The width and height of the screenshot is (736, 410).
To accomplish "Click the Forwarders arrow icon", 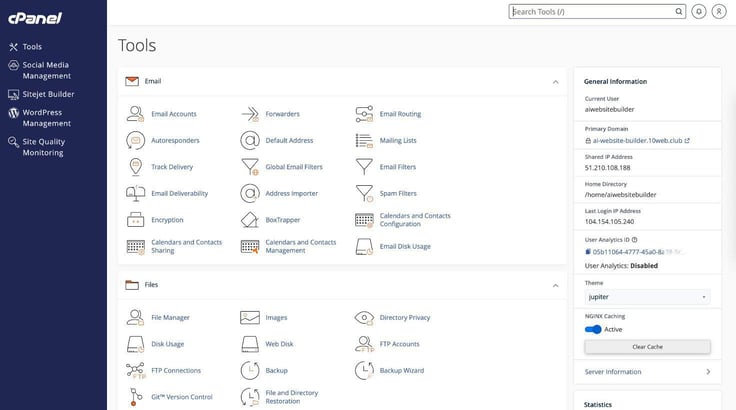I will tap(250, 114).
